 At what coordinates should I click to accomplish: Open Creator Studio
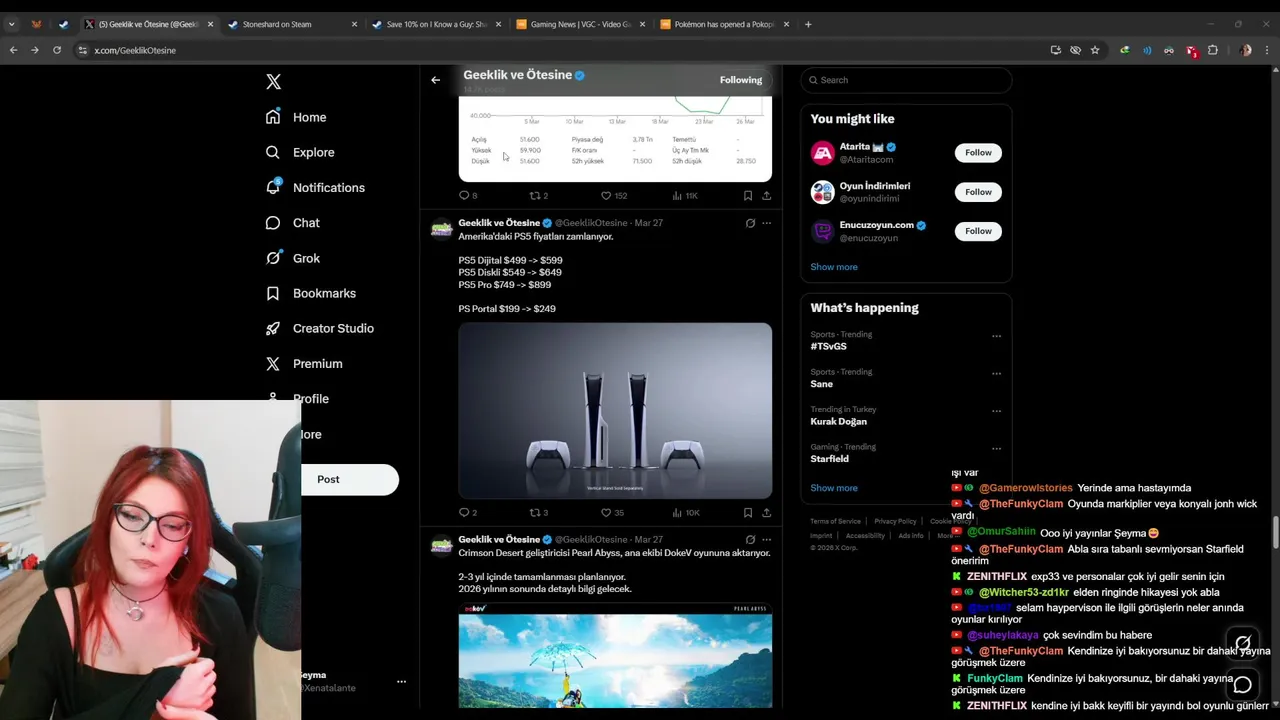tap(319, 328)
